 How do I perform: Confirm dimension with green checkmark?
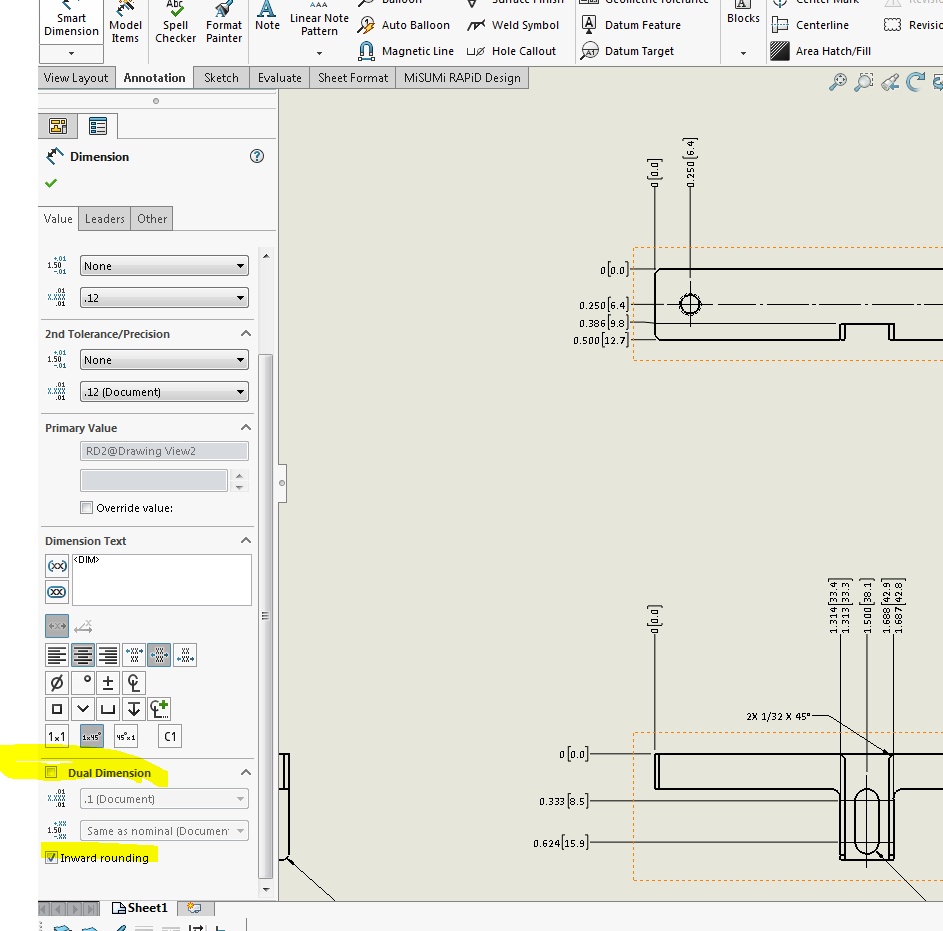(x=51, y=183)
